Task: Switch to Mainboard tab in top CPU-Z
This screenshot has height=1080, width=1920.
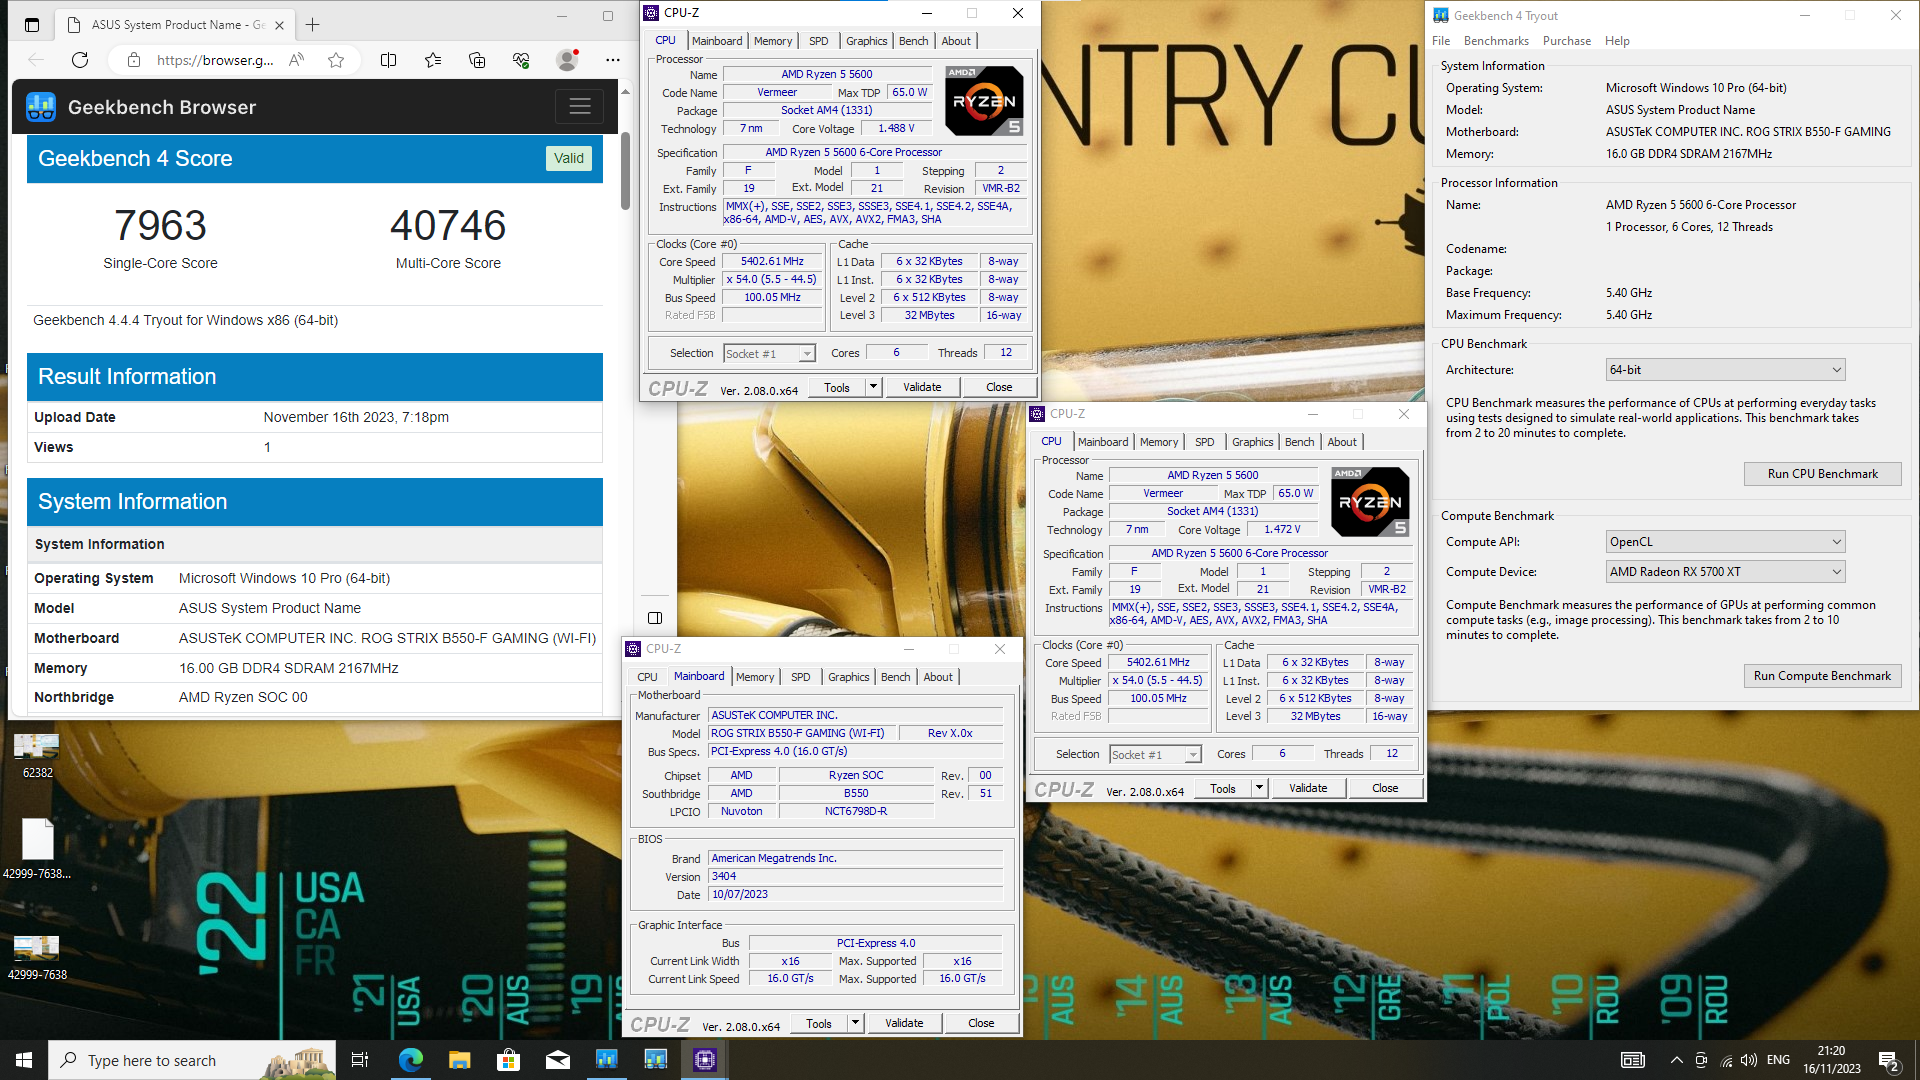Action: 717,41
